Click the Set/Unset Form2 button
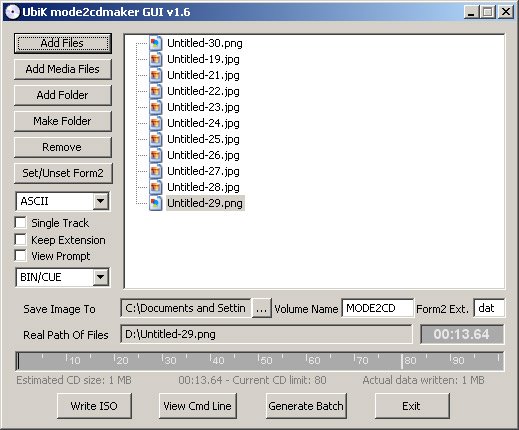This screenshot has width=519, height=430. click(x=63, y=173)
